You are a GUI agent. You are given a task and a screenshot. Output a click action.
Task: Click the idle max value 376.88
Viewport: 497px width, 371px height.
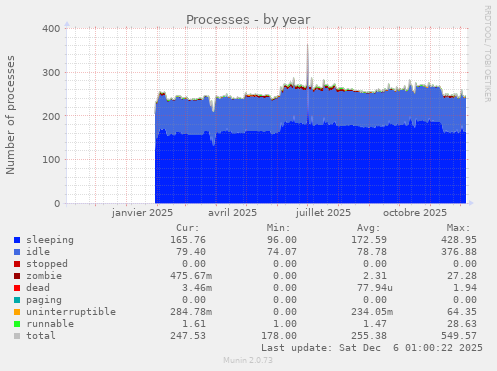coord(459,252)
